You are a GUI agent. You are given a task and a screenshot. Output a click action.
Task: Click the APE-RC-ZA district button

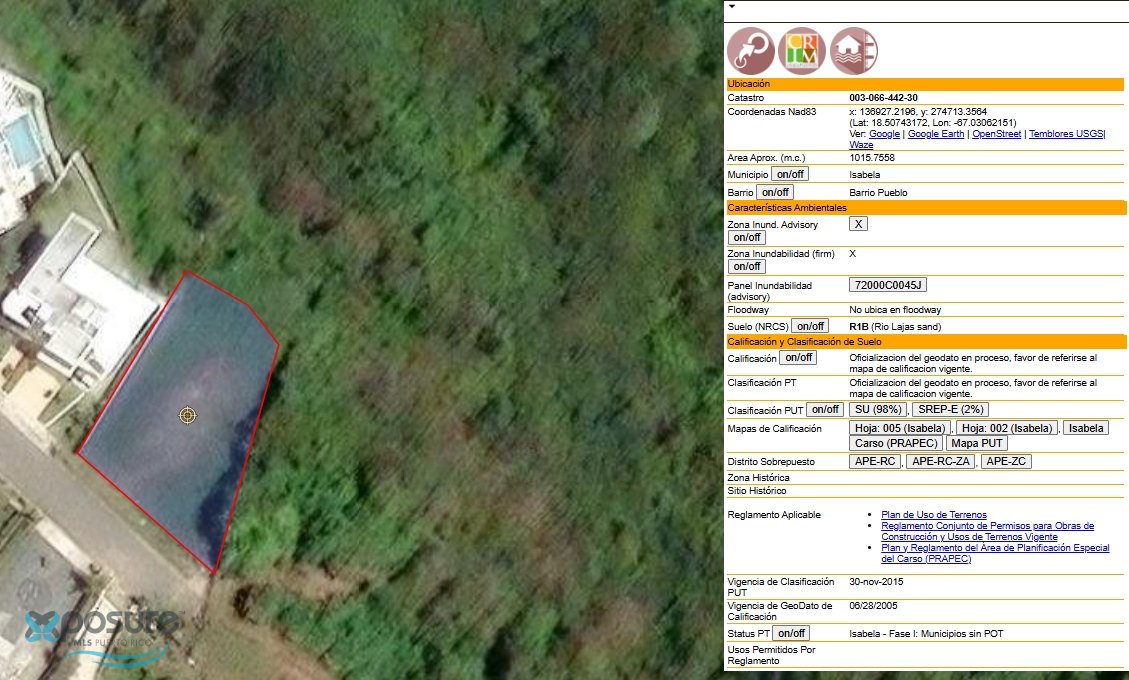tap(942, 462)
